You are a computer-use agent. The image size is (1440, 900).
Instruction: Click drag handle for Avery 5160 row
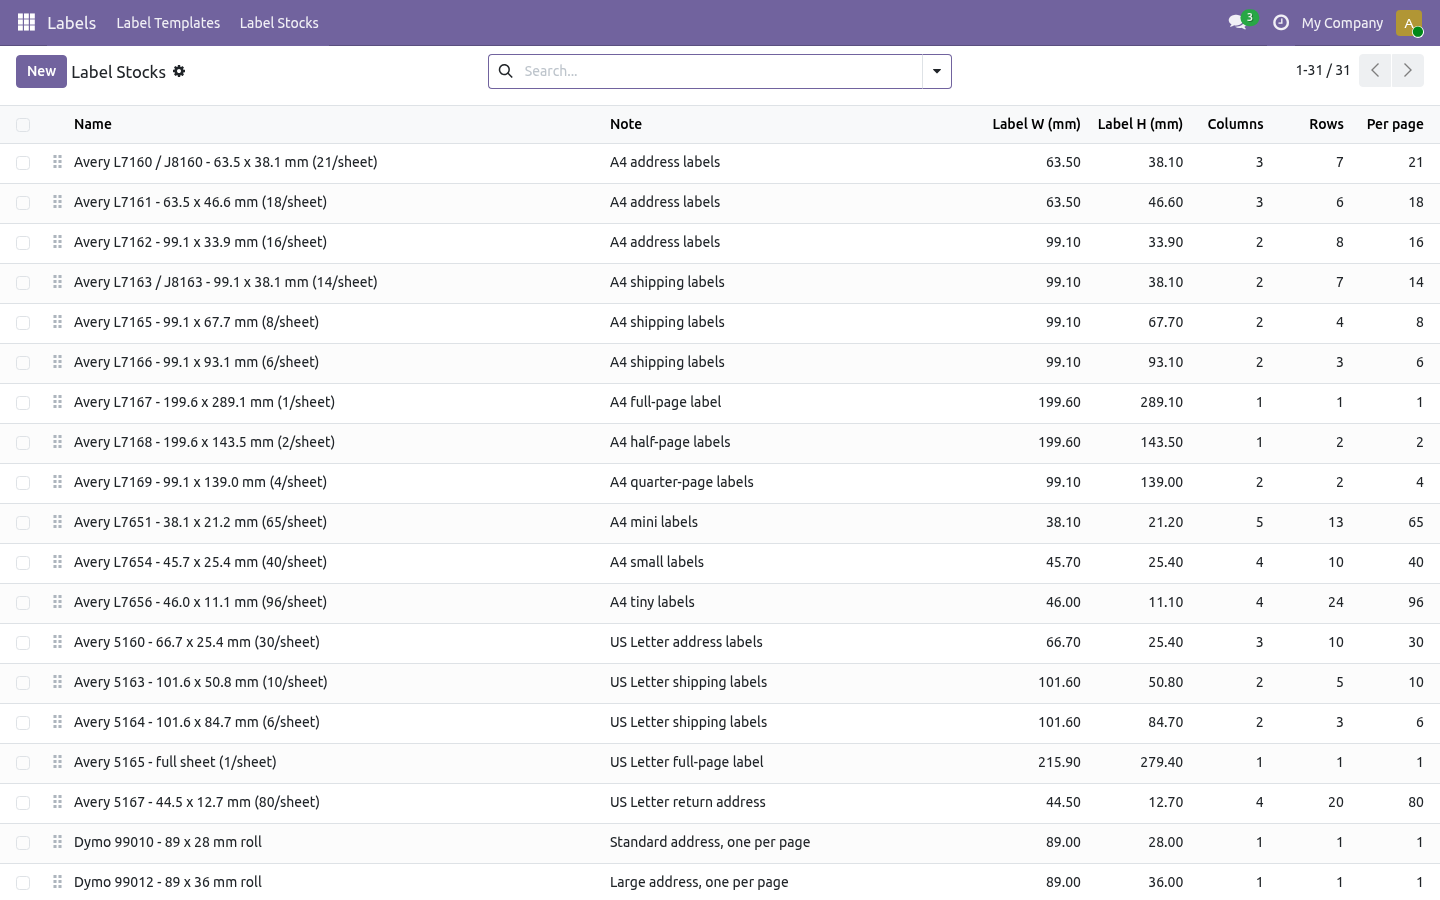pos(57,642)
